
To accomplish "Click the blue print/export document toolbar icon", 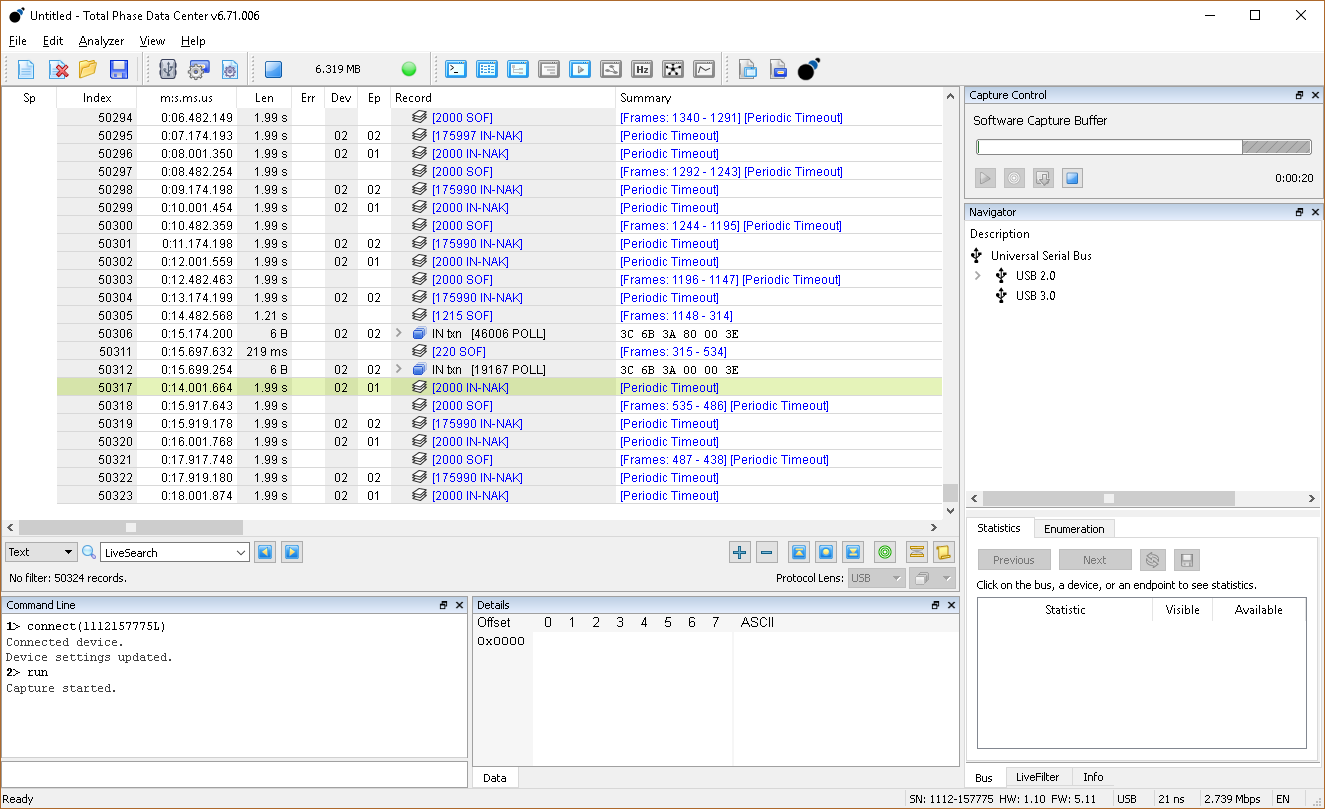I will point(778,69).
